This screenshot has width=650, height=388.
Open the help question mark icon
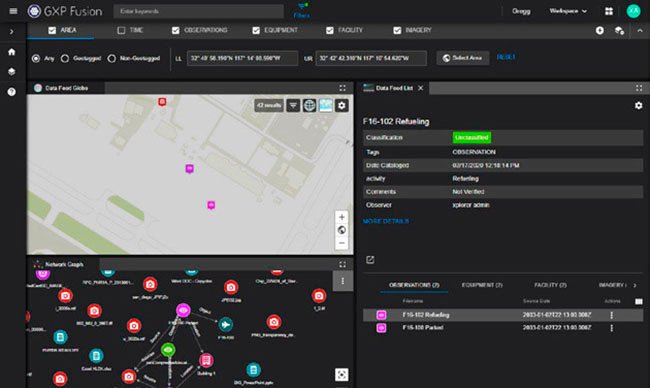click(12, 92)
